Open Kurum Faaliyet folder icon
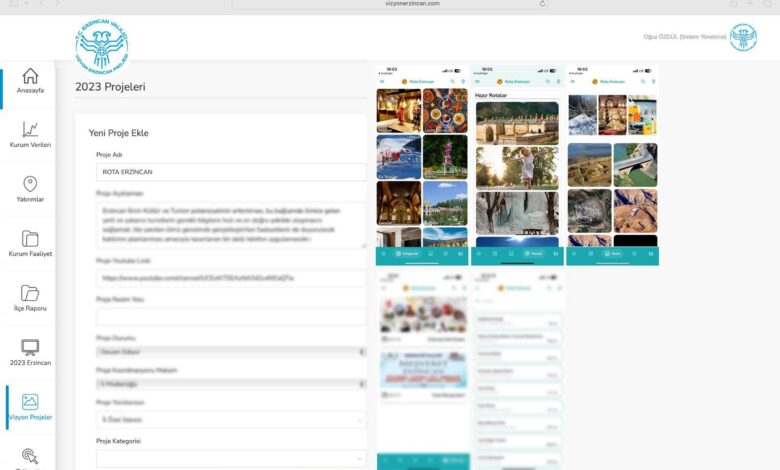This screenshot has width=780, height=470. pyautogui.click(x=30, y=239)
